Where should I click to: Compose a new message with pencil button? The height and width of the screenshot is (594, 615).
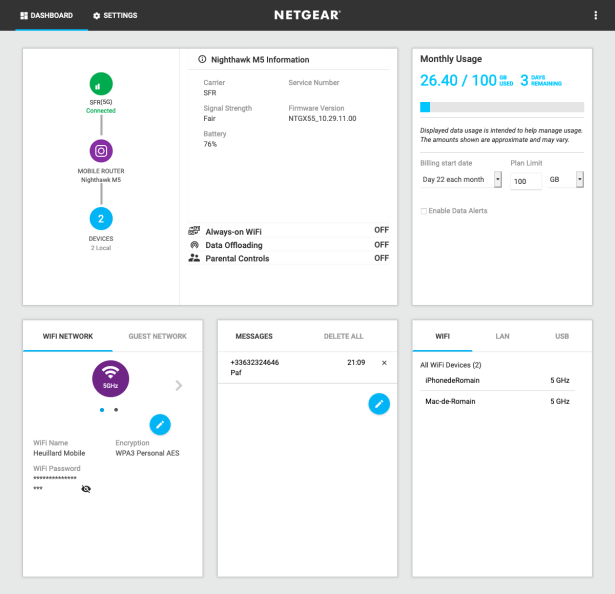click(x=379, y=404)
